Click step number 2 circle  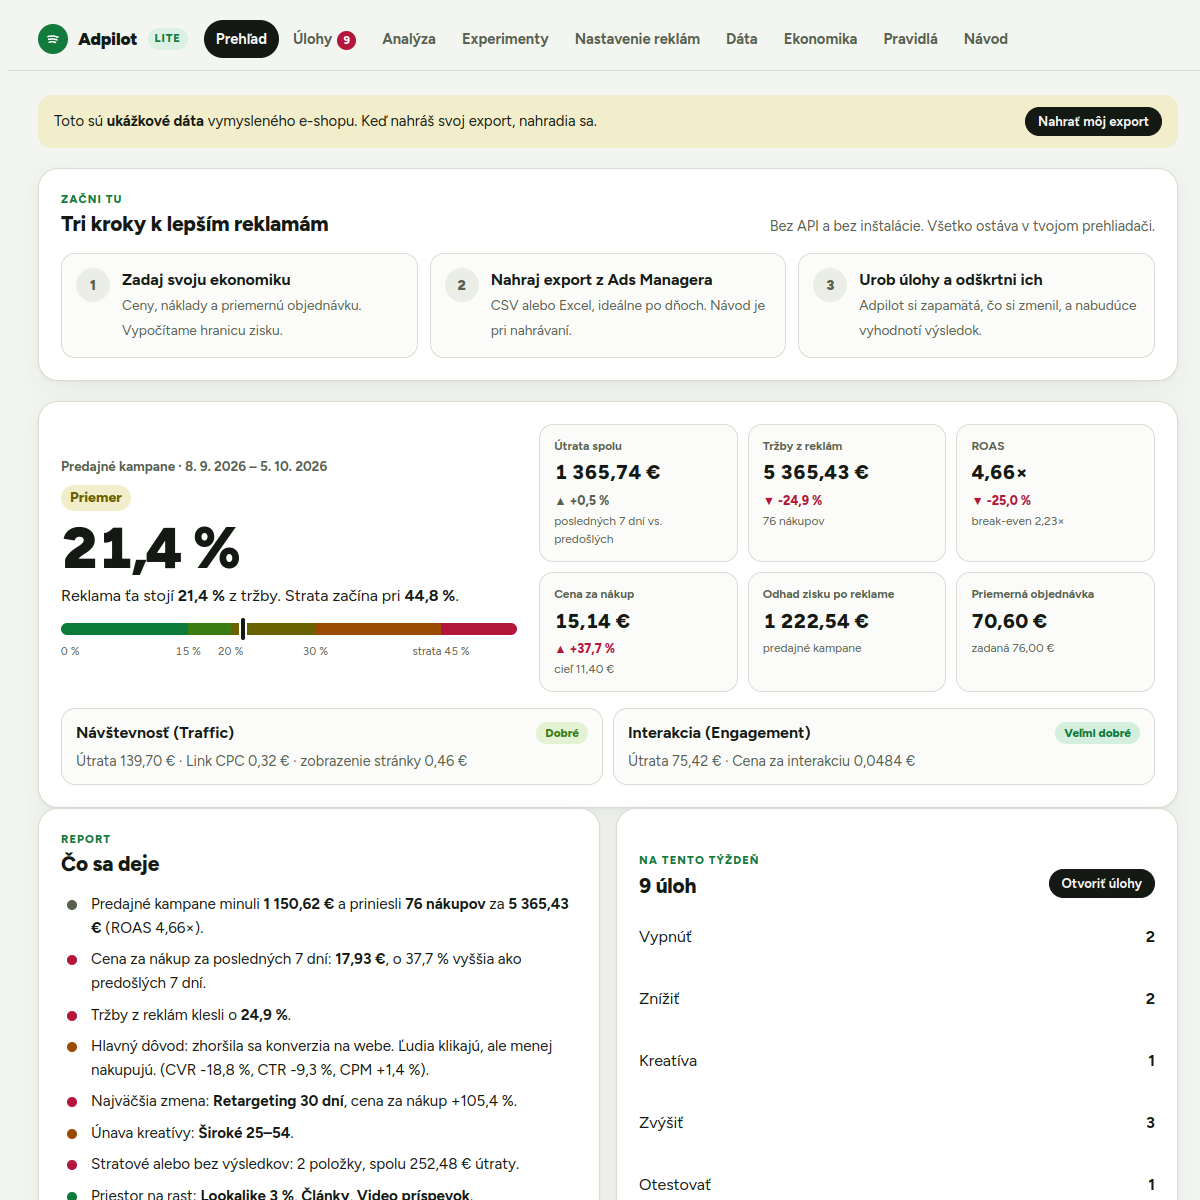461,285
